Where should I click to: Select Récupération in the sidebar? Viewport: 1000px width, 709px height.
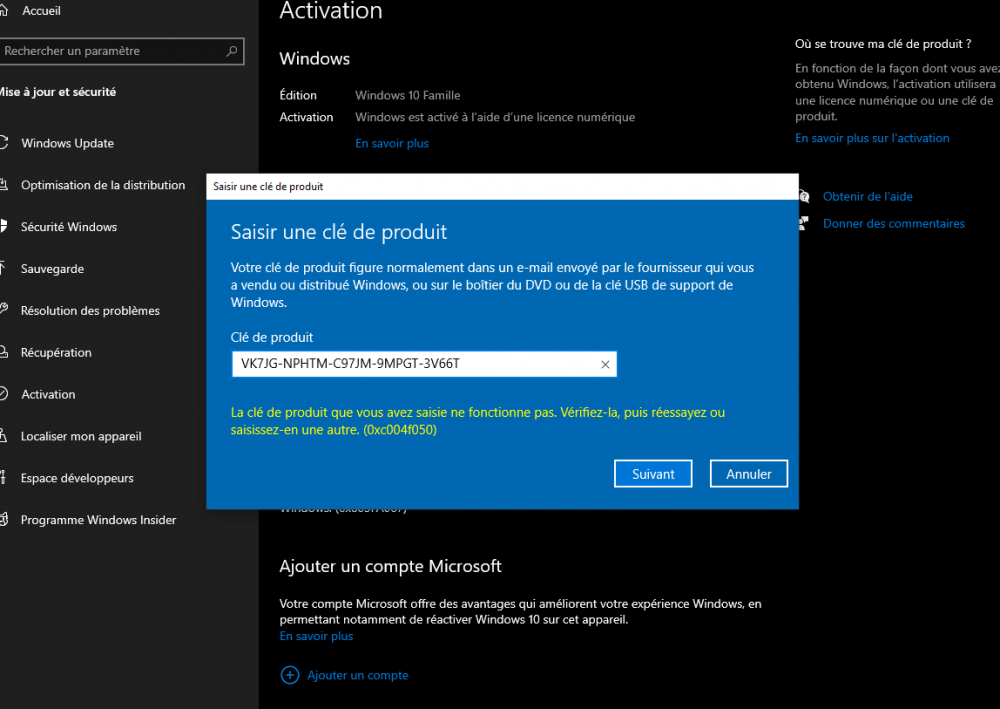[x=56, y=353]
